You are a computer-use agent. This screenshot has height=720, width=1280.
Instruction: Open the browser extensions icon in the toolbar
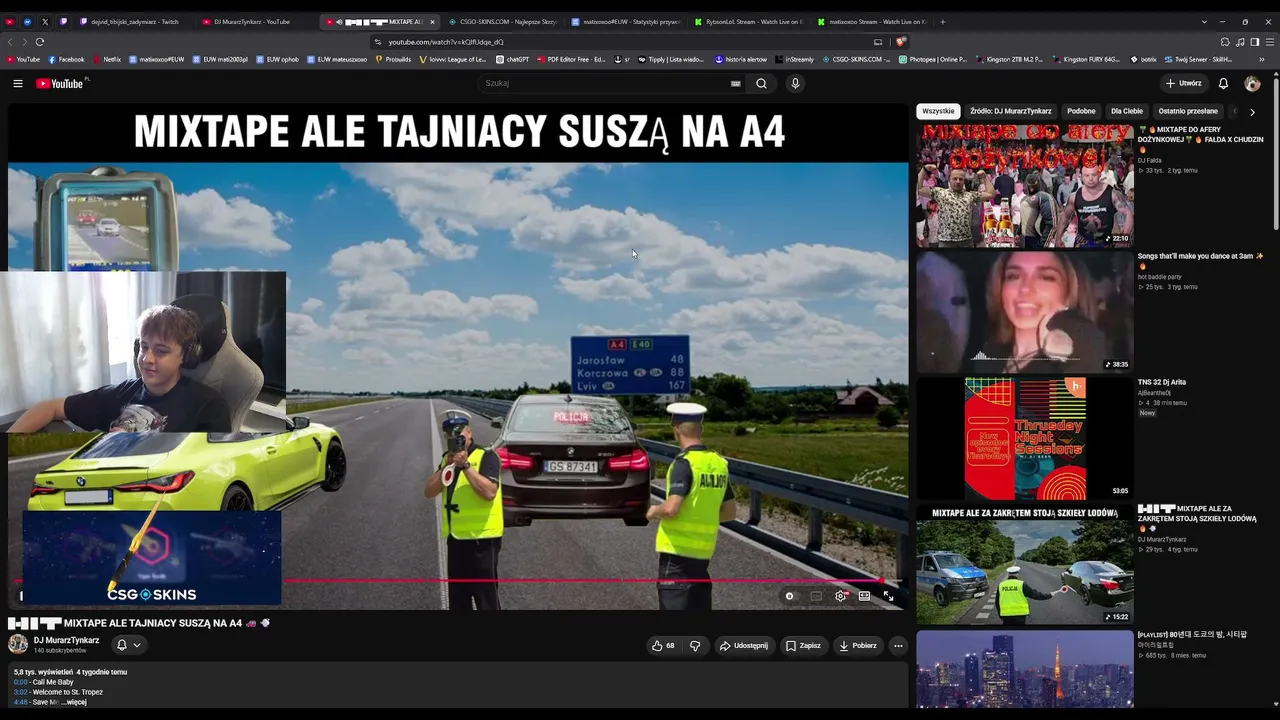pyautogui.click(x=1225, y=42)
